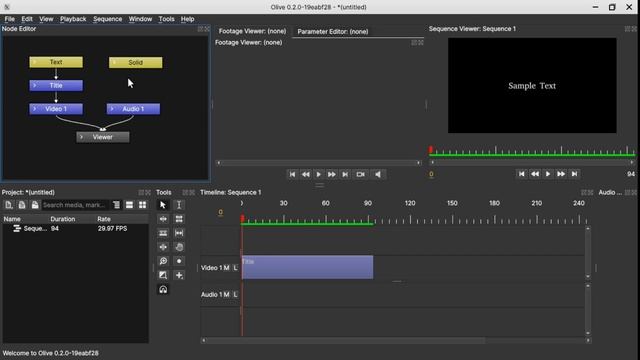The image size is (640, 360).
Task: Go to end in Sequence Viewer
Action: click(x=574, y=174)
